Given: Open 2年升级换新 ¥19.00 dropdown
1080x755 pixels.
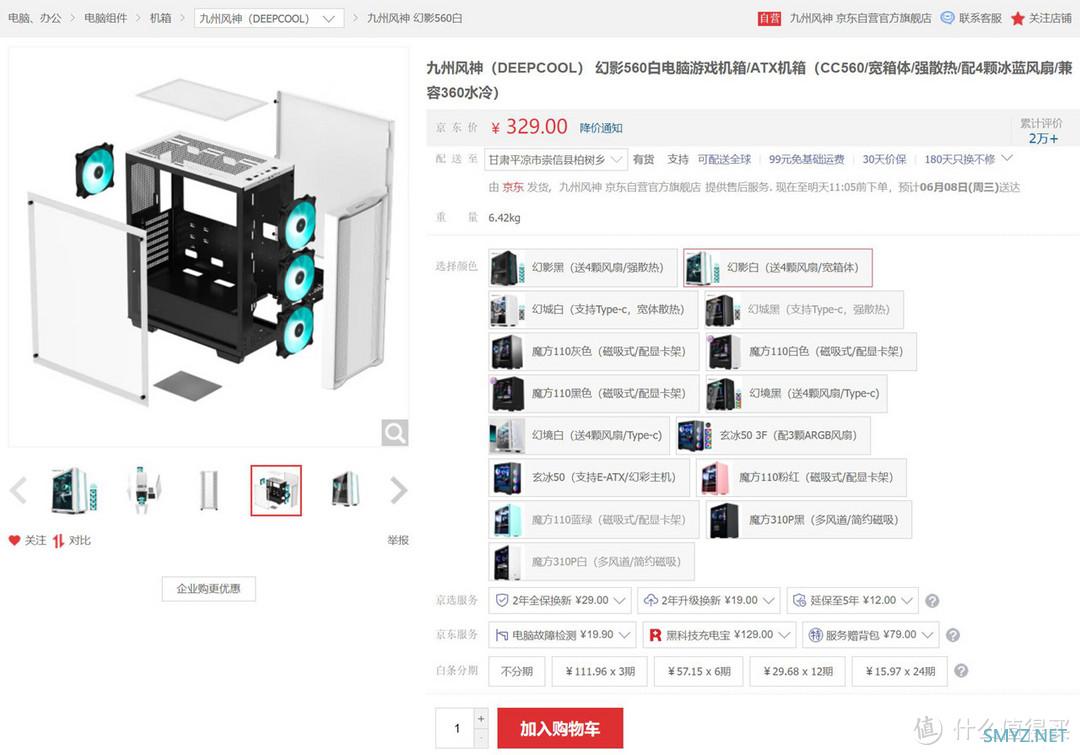Looking at the screenshot, I should 709,601.
